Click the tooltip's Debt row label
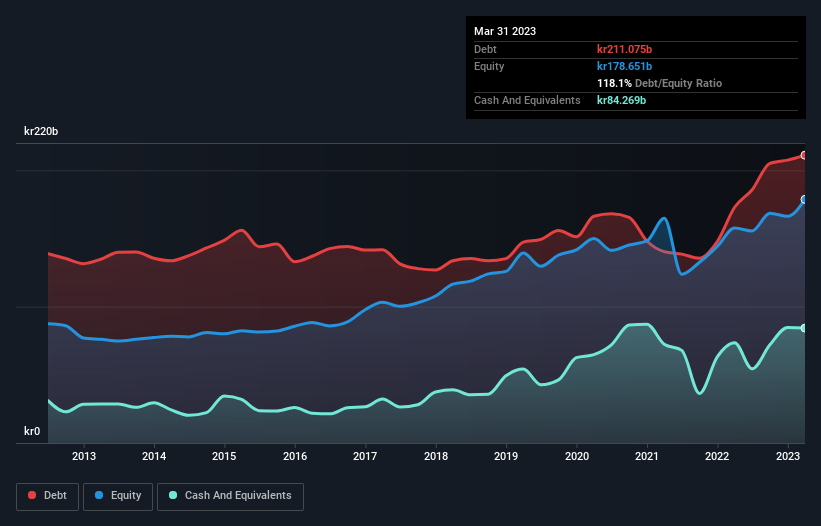The height and width of the screenshot is (526, 821). pos(485,49)
